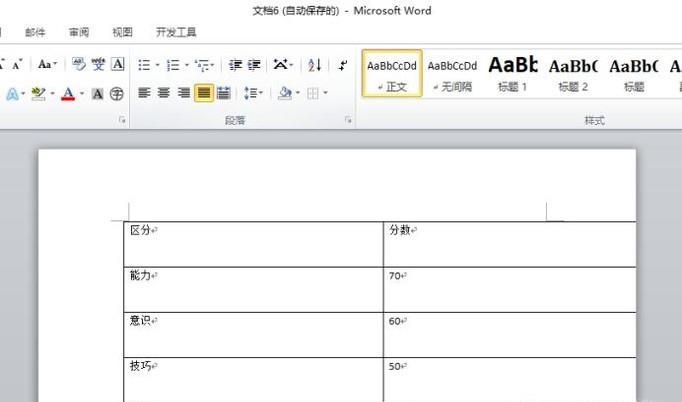This screenshot has width=682, height=402.
Task: Apply the text highlight color marker
Action: coord(39,93)
